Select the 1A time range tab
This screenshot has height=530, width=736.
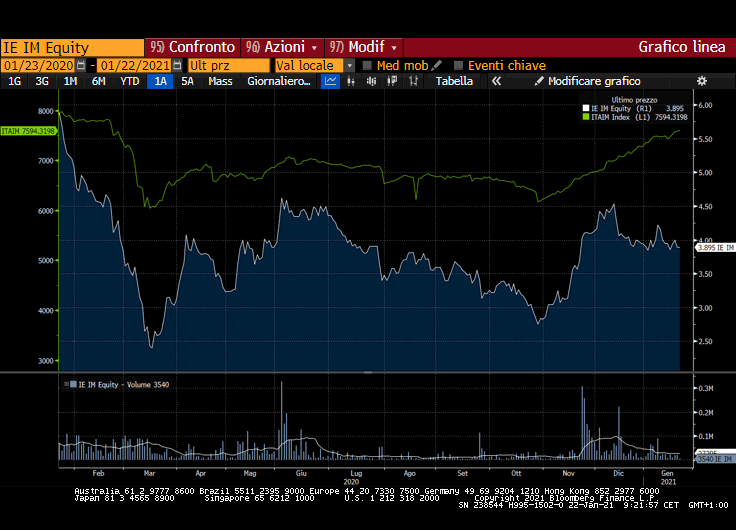(x=161, y=81)
